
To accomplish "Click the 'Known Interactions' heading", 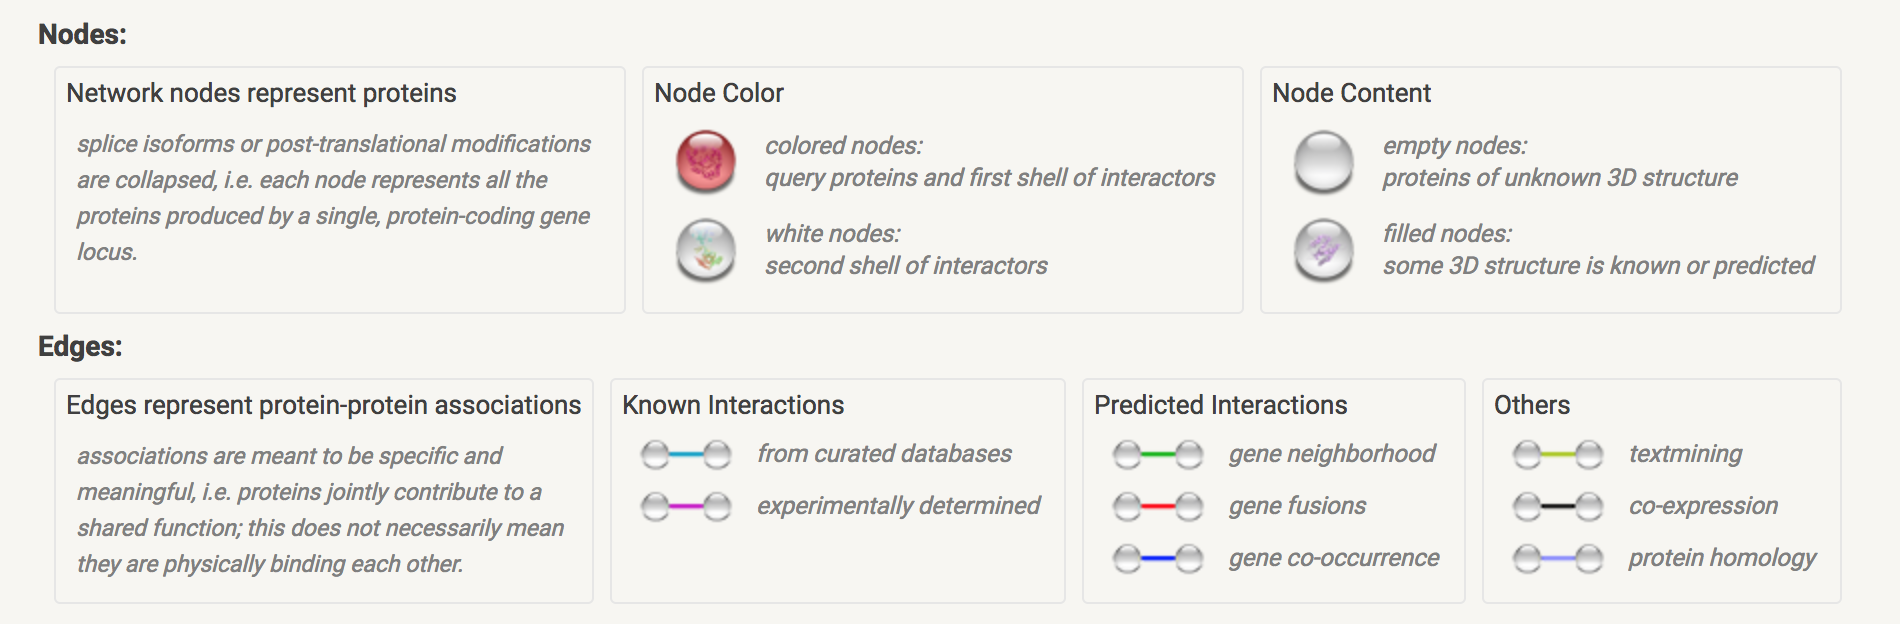I will (733, 405).
